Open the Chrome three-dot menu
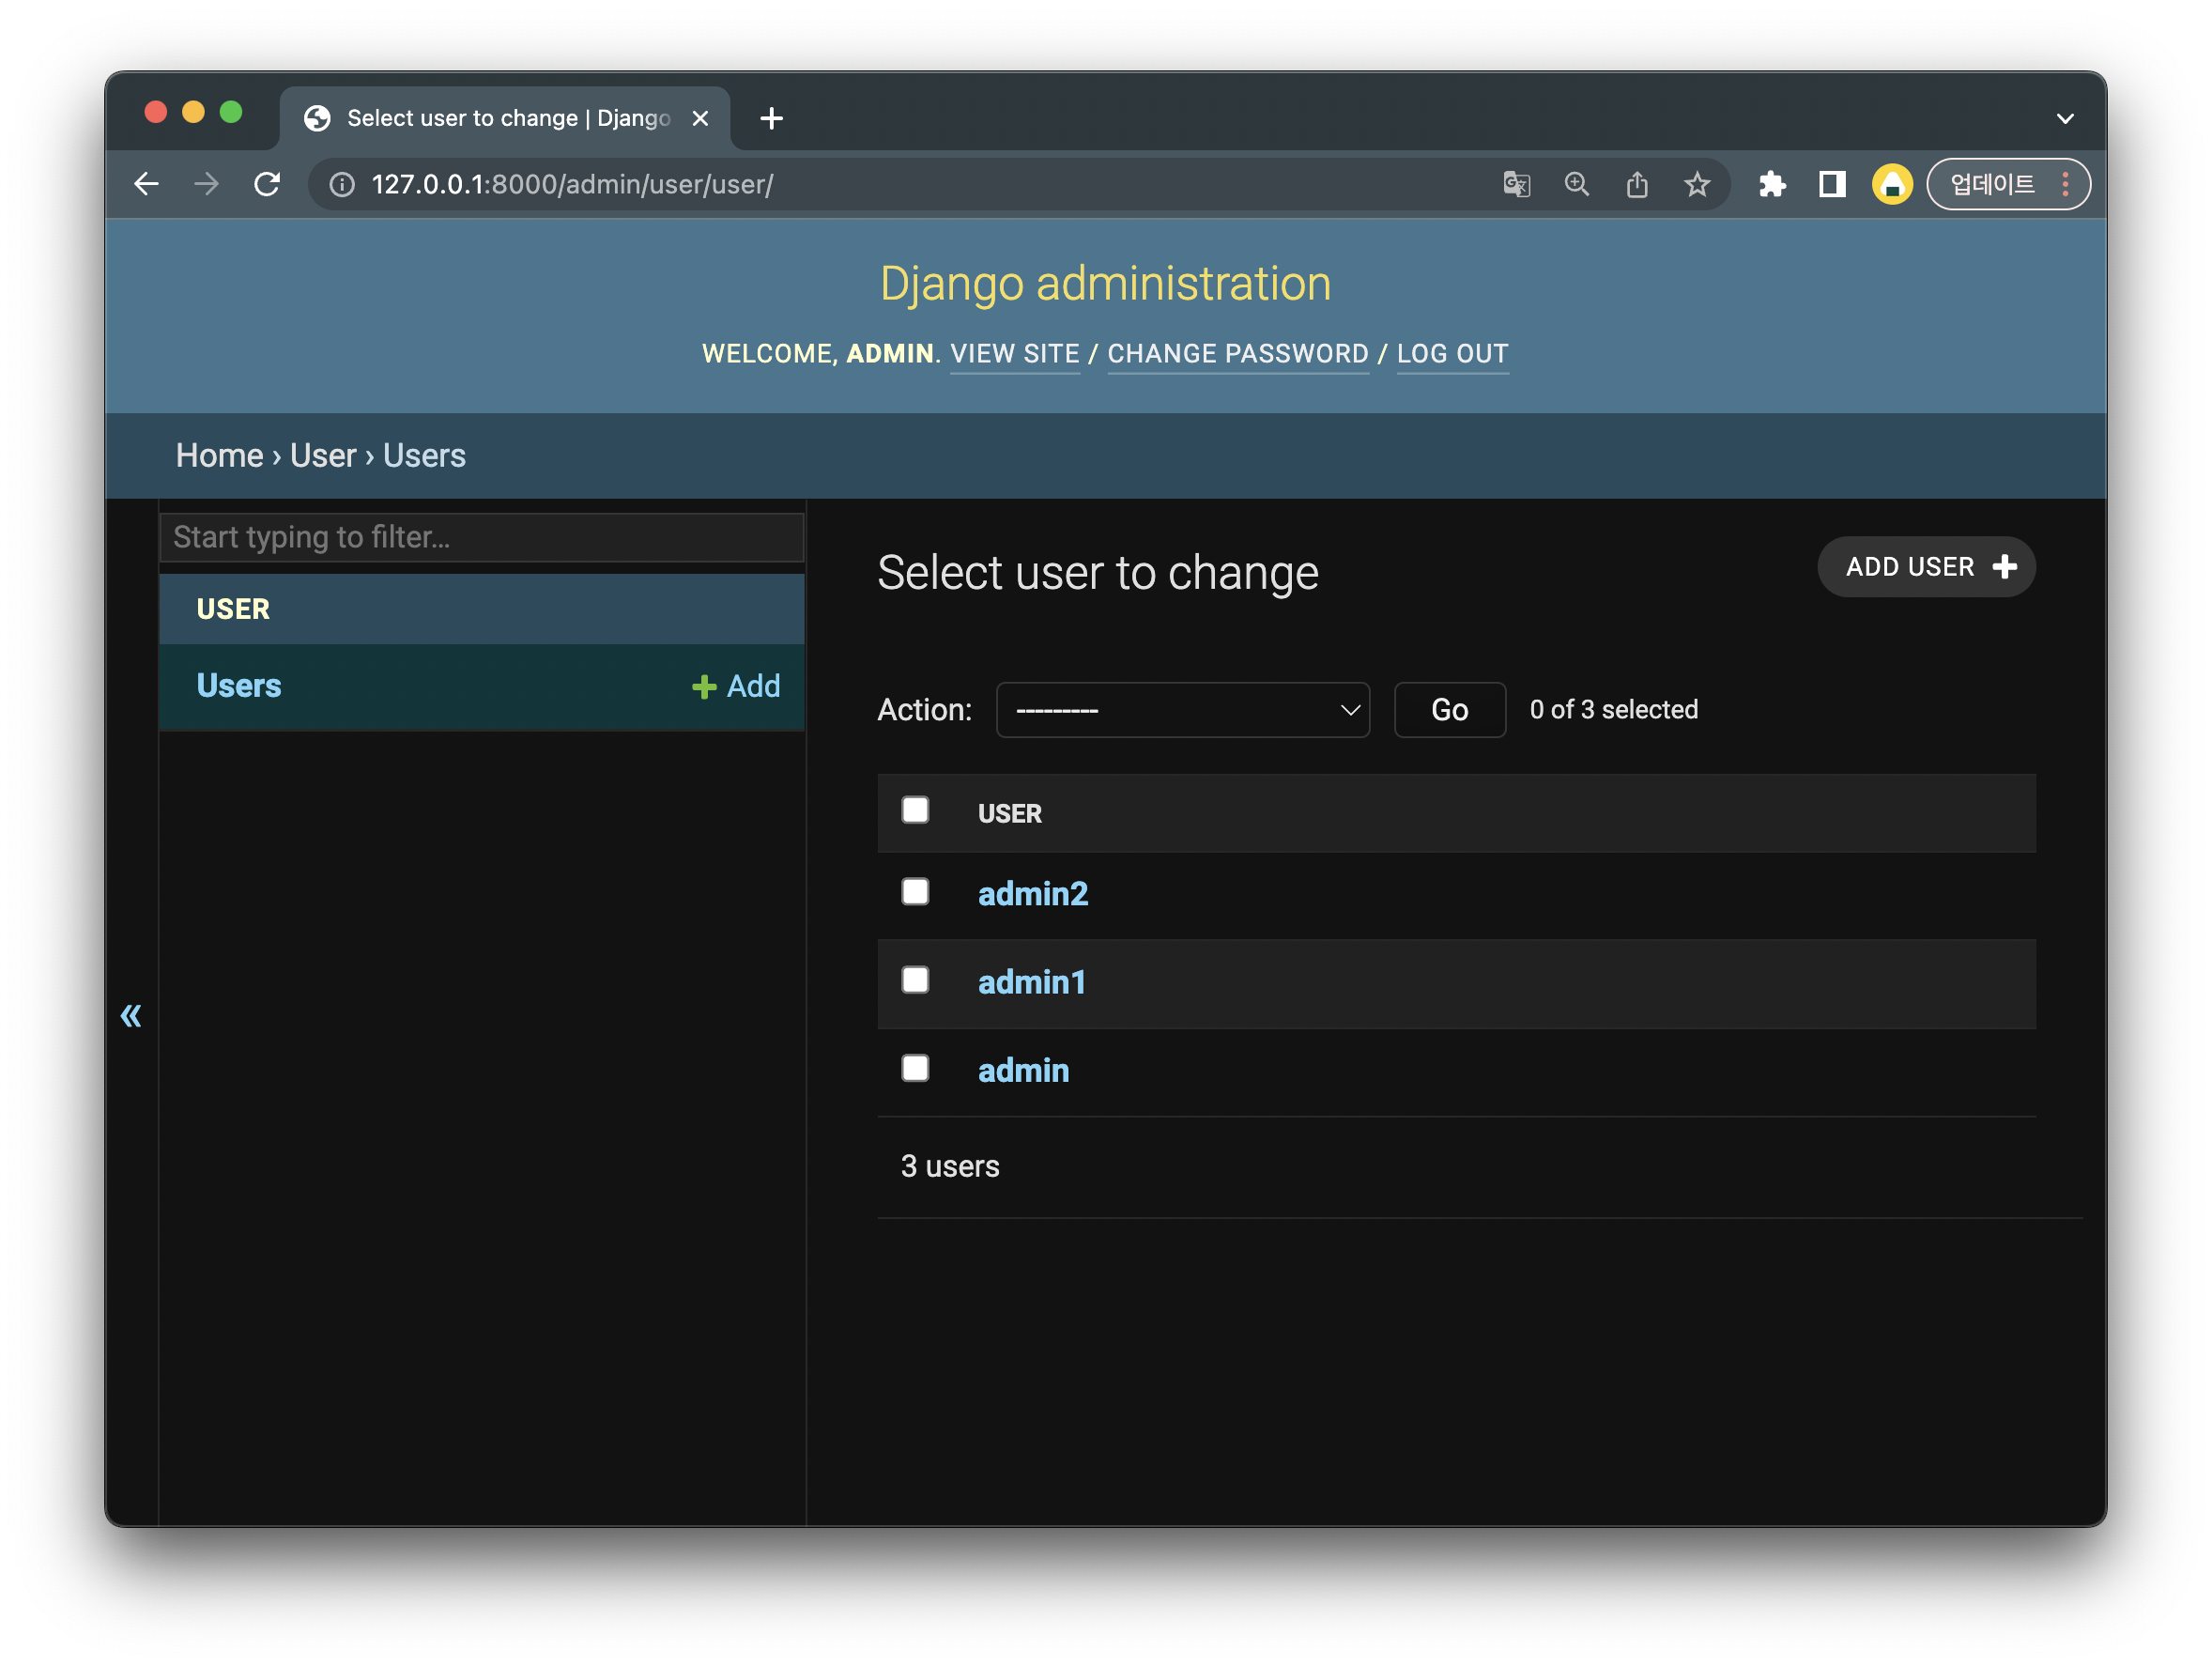The image size is (2212, 1666). tap(2065, 184)
